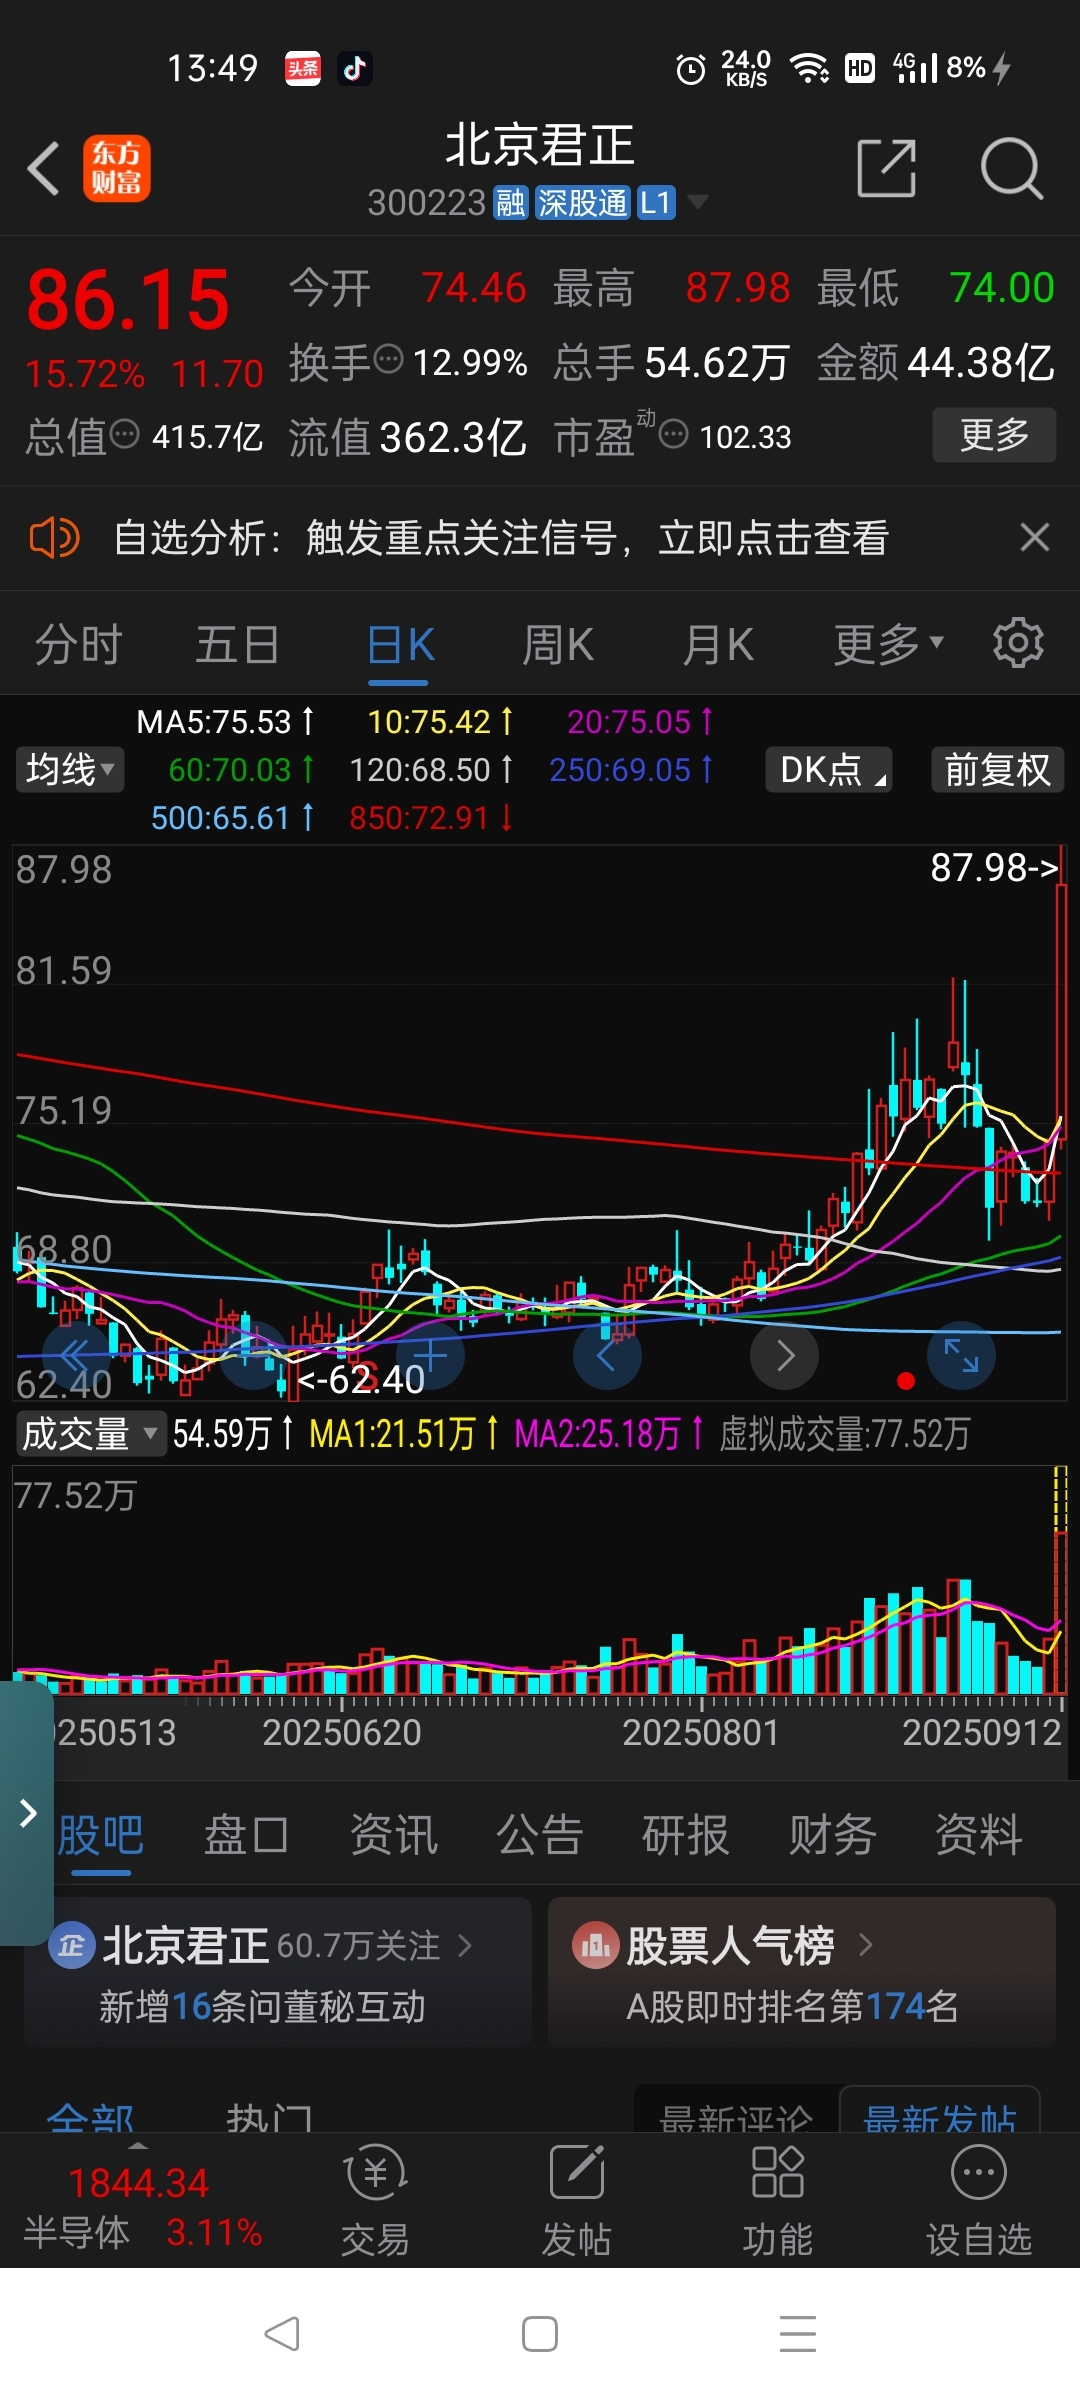Open the 东方财富 logo home

(117, 168)
